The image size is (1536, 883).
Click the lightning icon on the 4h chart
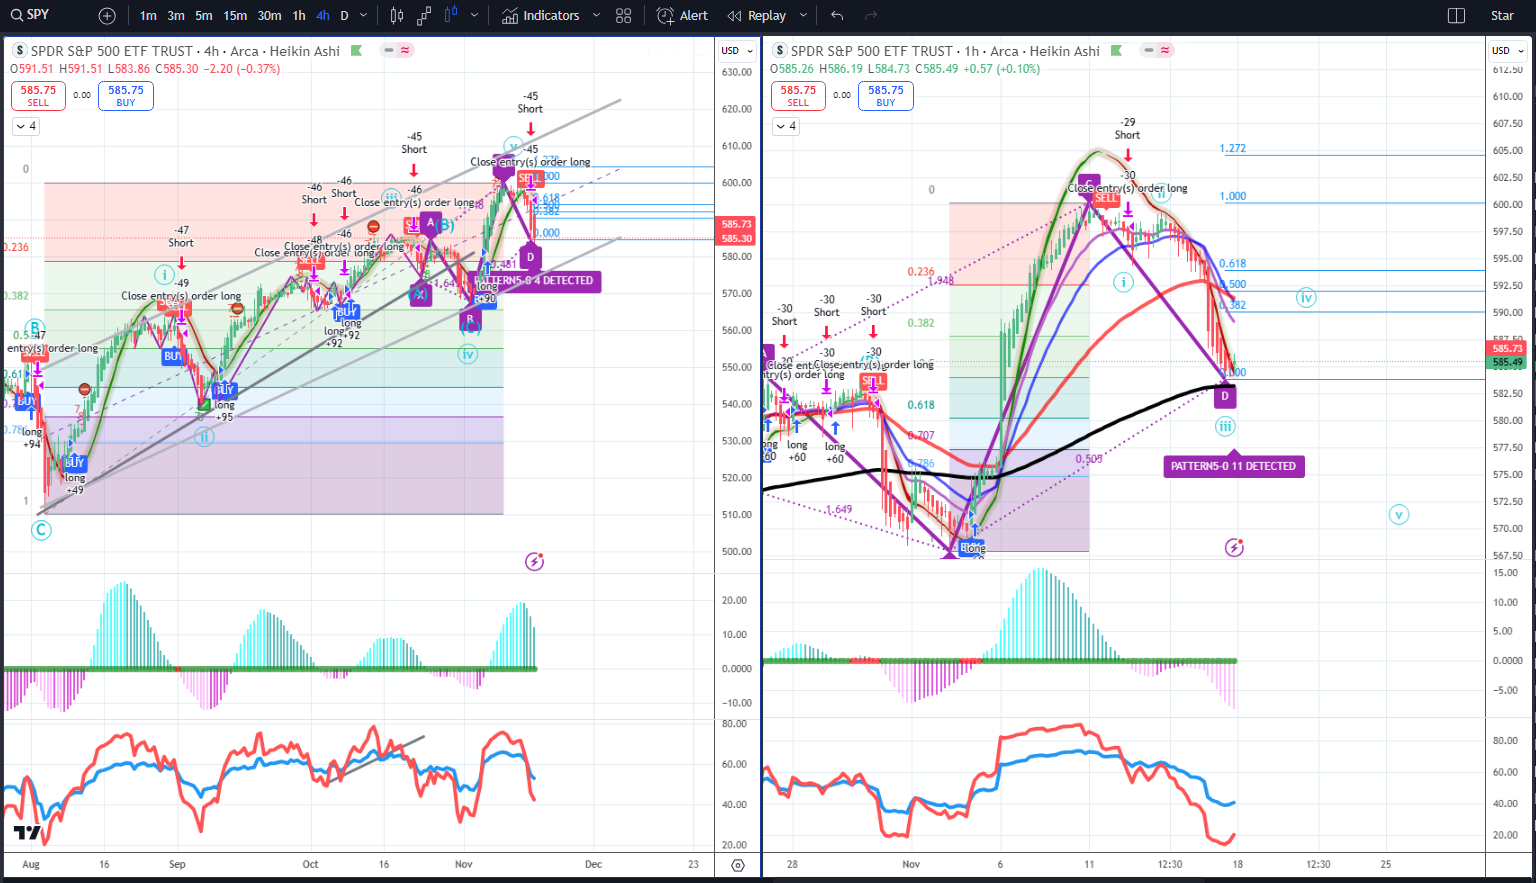[x=535, y=562]
